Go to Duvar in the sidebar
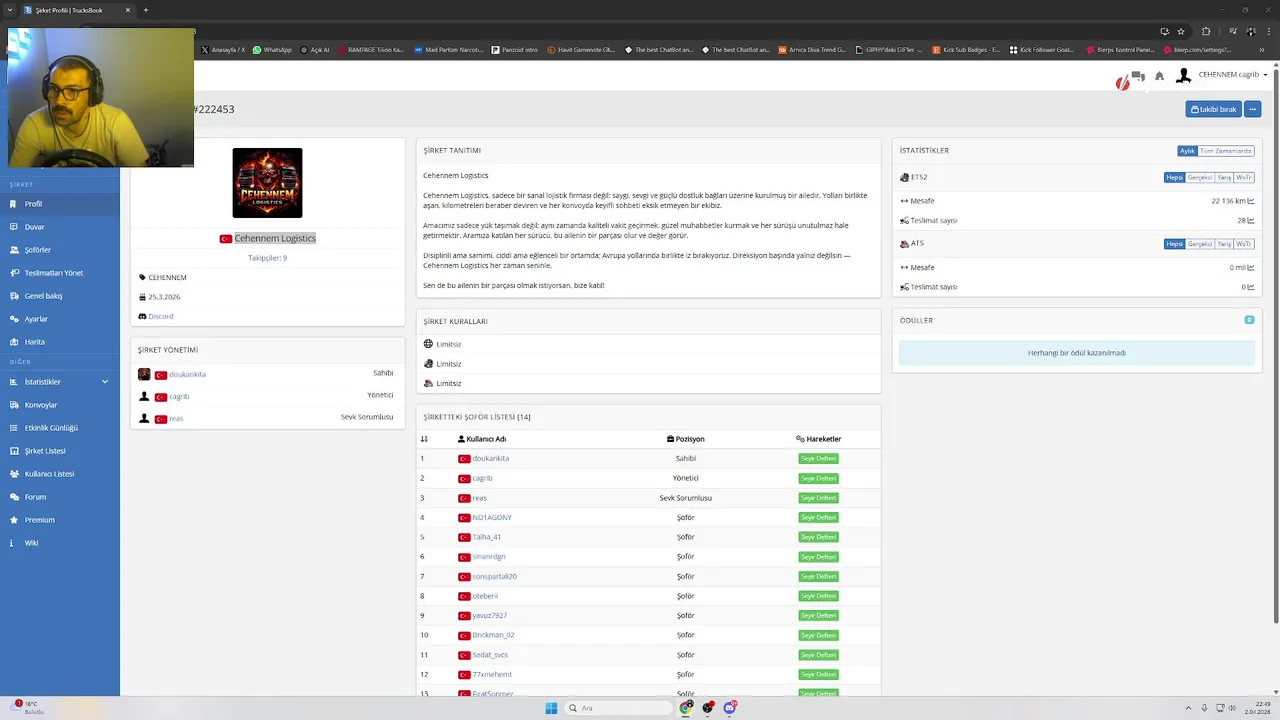 pyautogui.click(x=60, y=227)
